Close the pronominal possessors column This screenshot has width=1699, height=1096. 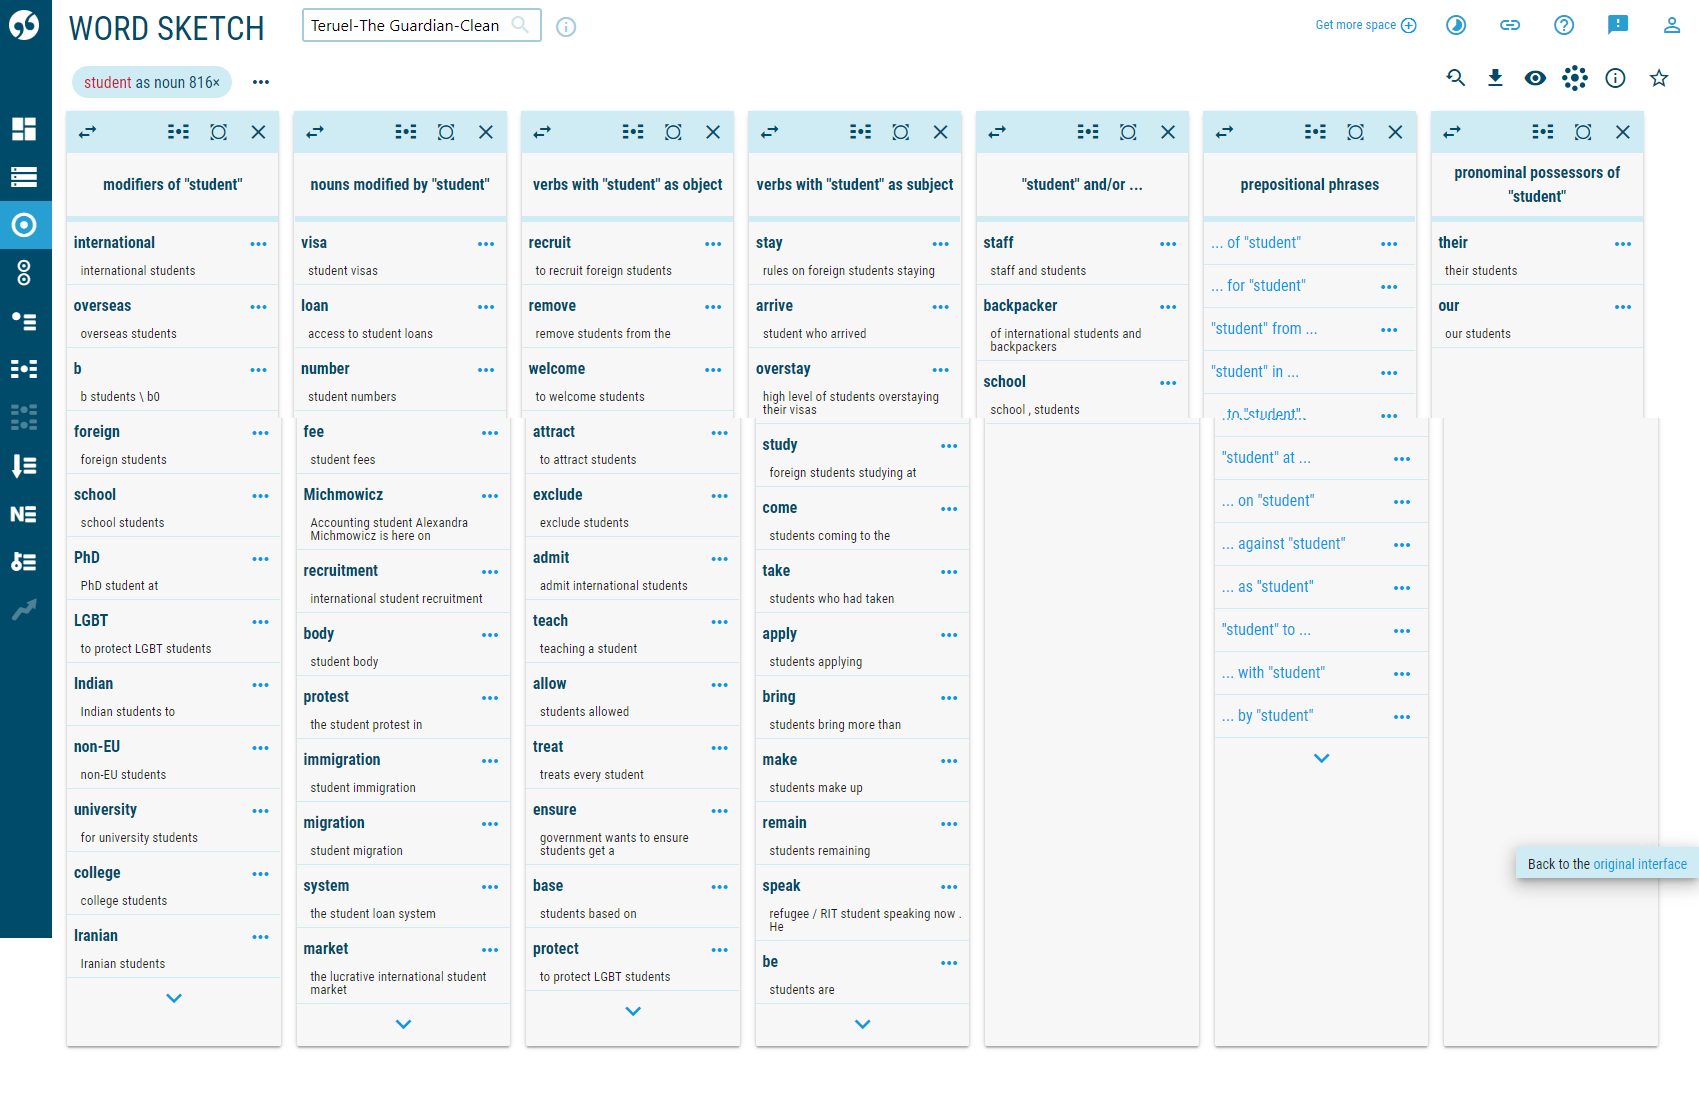point(1622,132)
